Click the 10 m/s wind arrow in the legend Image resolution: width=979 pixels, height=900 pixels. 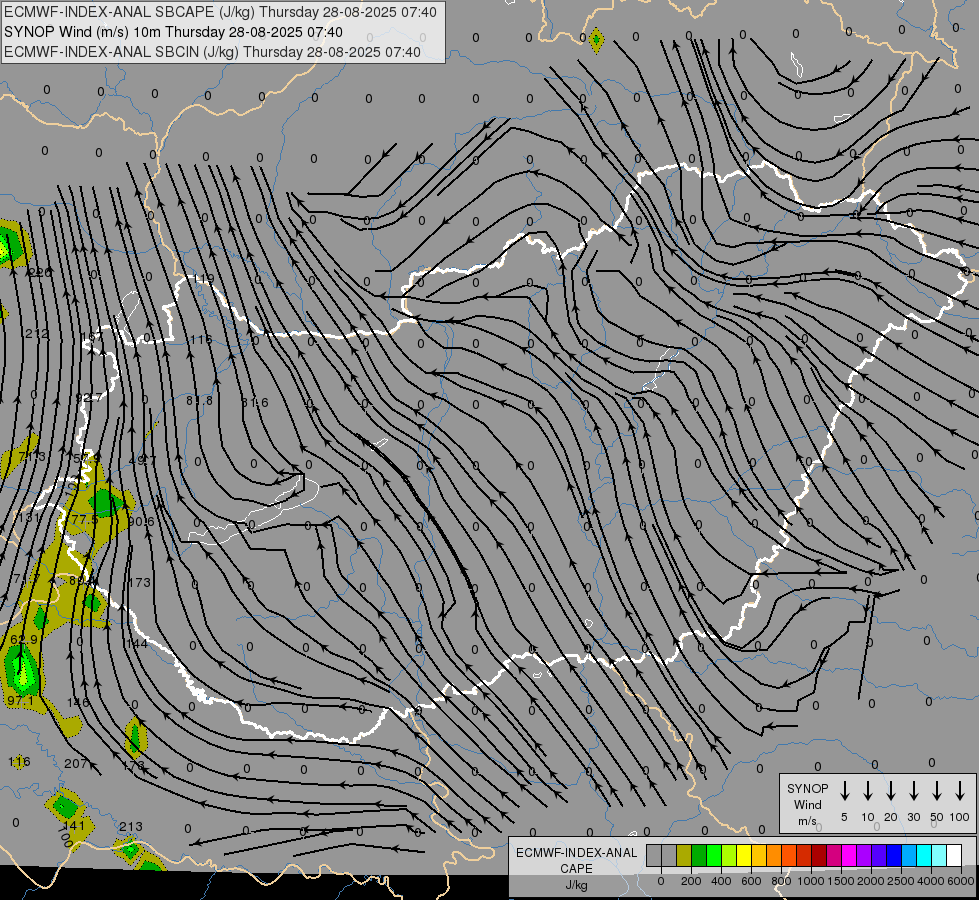pyautogui.click(x=867, y=791)
